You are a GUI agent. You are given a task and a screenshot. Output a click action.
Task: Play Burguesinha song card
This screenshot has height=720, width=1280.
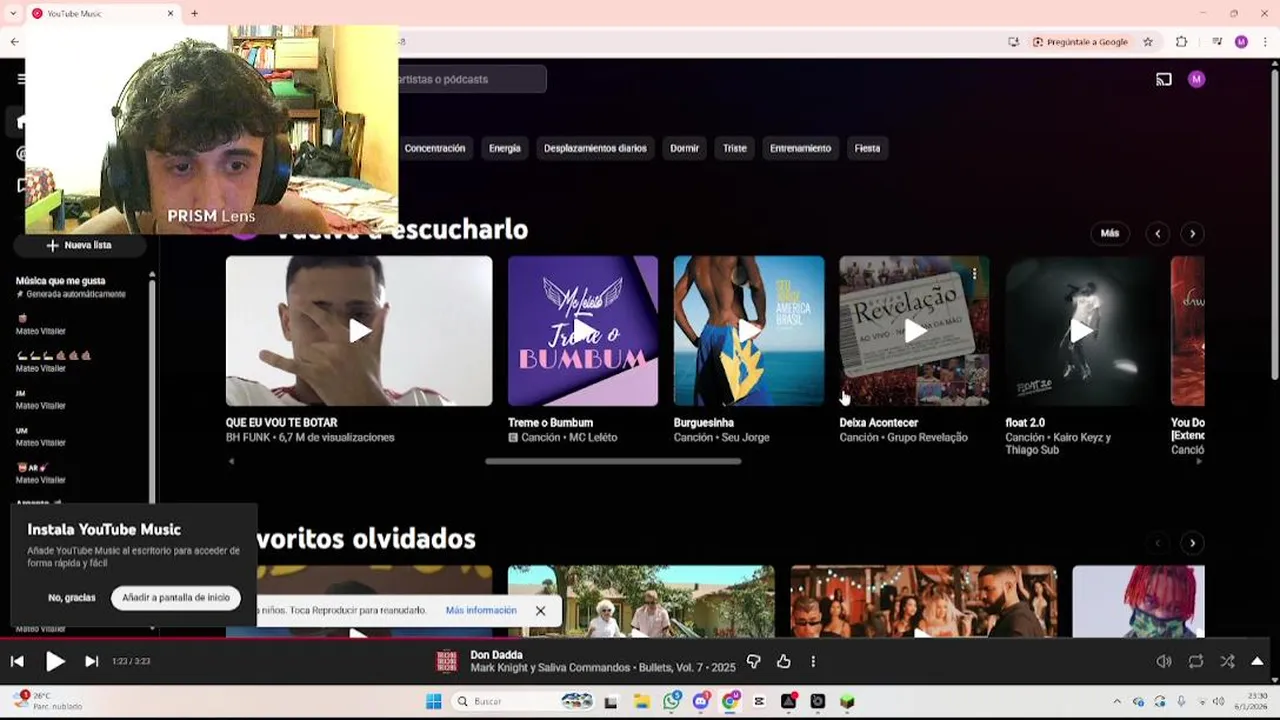click(x=749, y=331)
